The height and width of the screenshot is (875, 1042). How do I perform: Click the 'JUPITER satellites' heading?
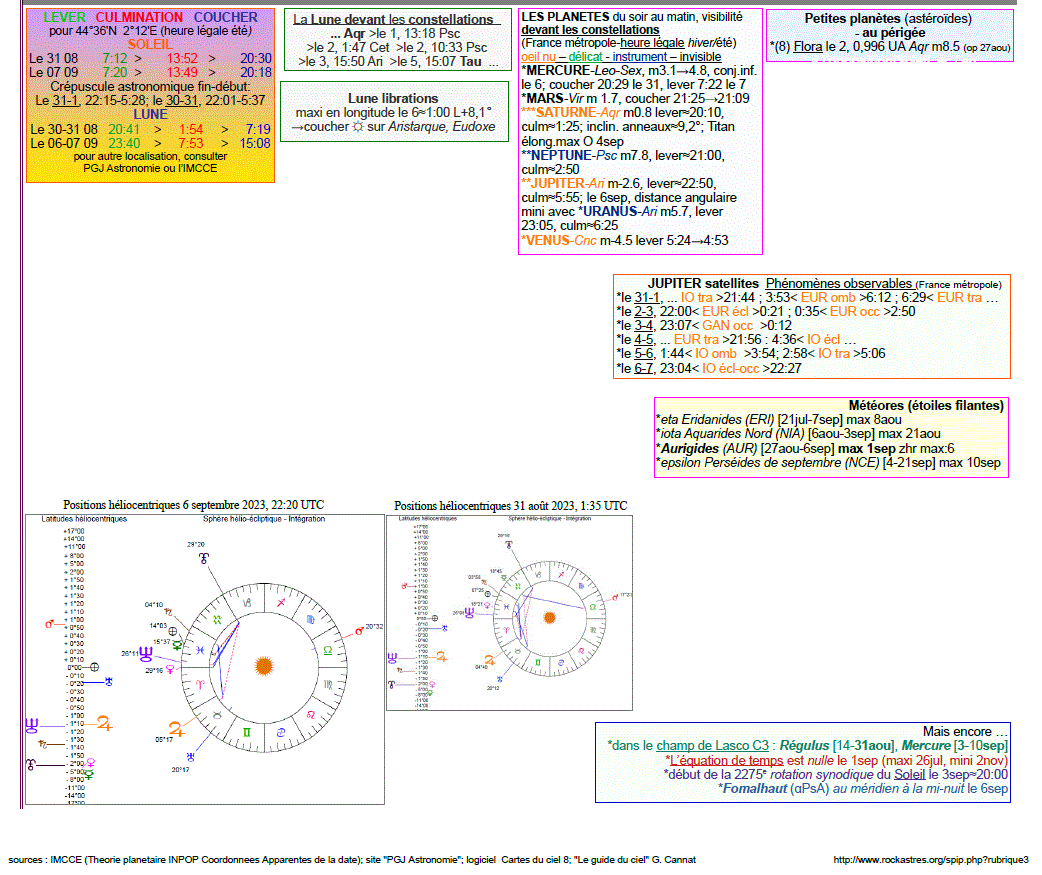(703, 284)
